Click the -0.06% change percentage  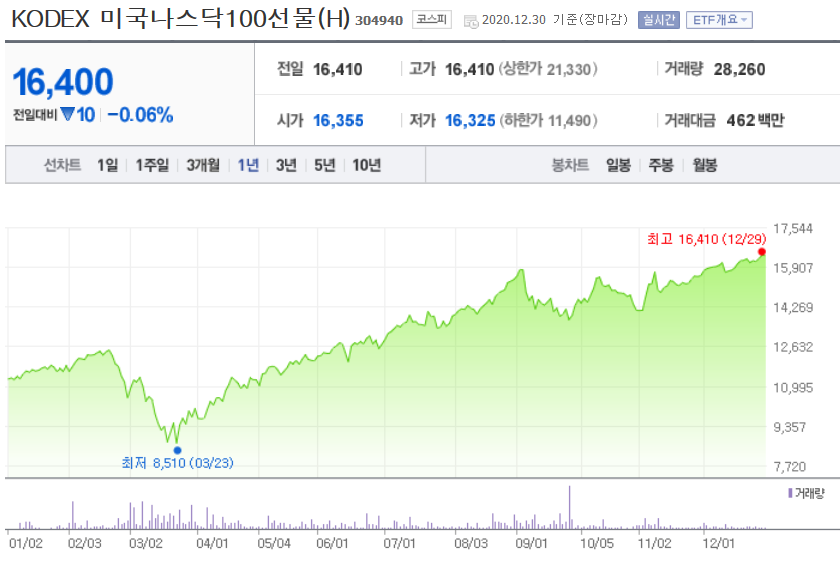(140, 115)
